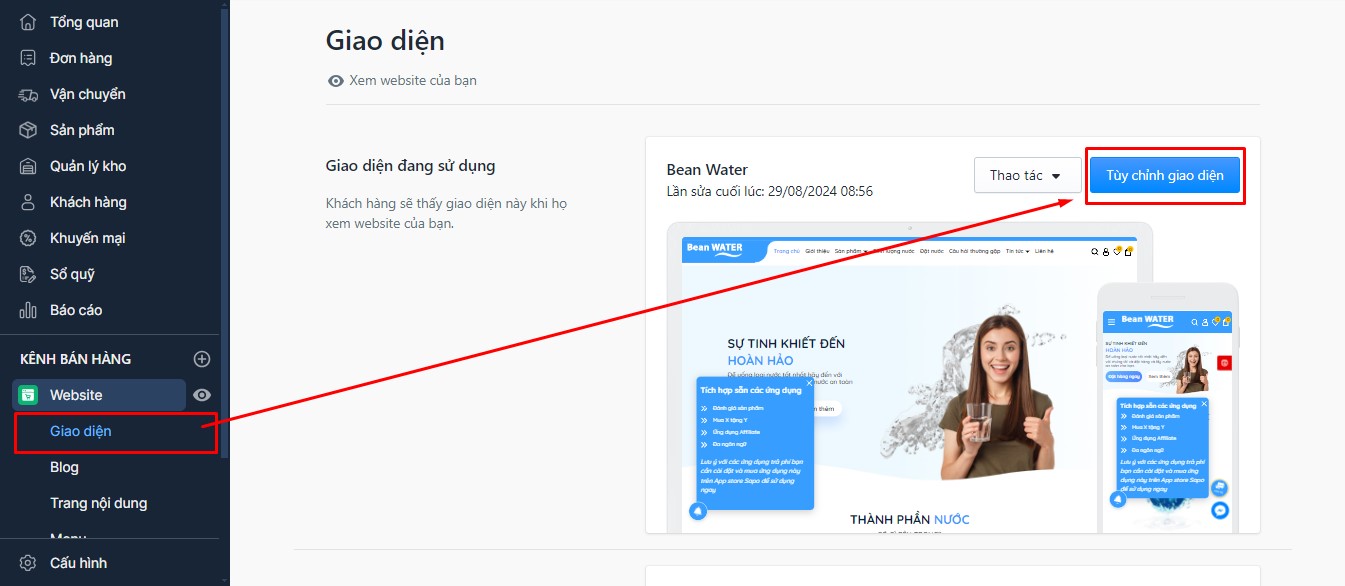This screenshot has width=1345, height=586.
Task: Click the ledger icon for Sổ quỹ
Action: coord(28,274)
